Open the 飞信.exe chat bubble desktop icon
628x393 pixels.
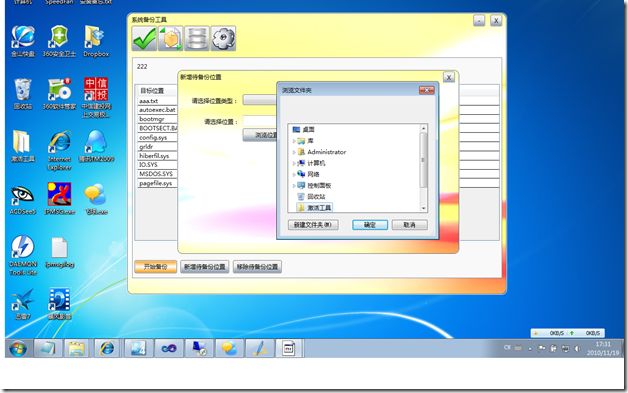tap(95, 199)
